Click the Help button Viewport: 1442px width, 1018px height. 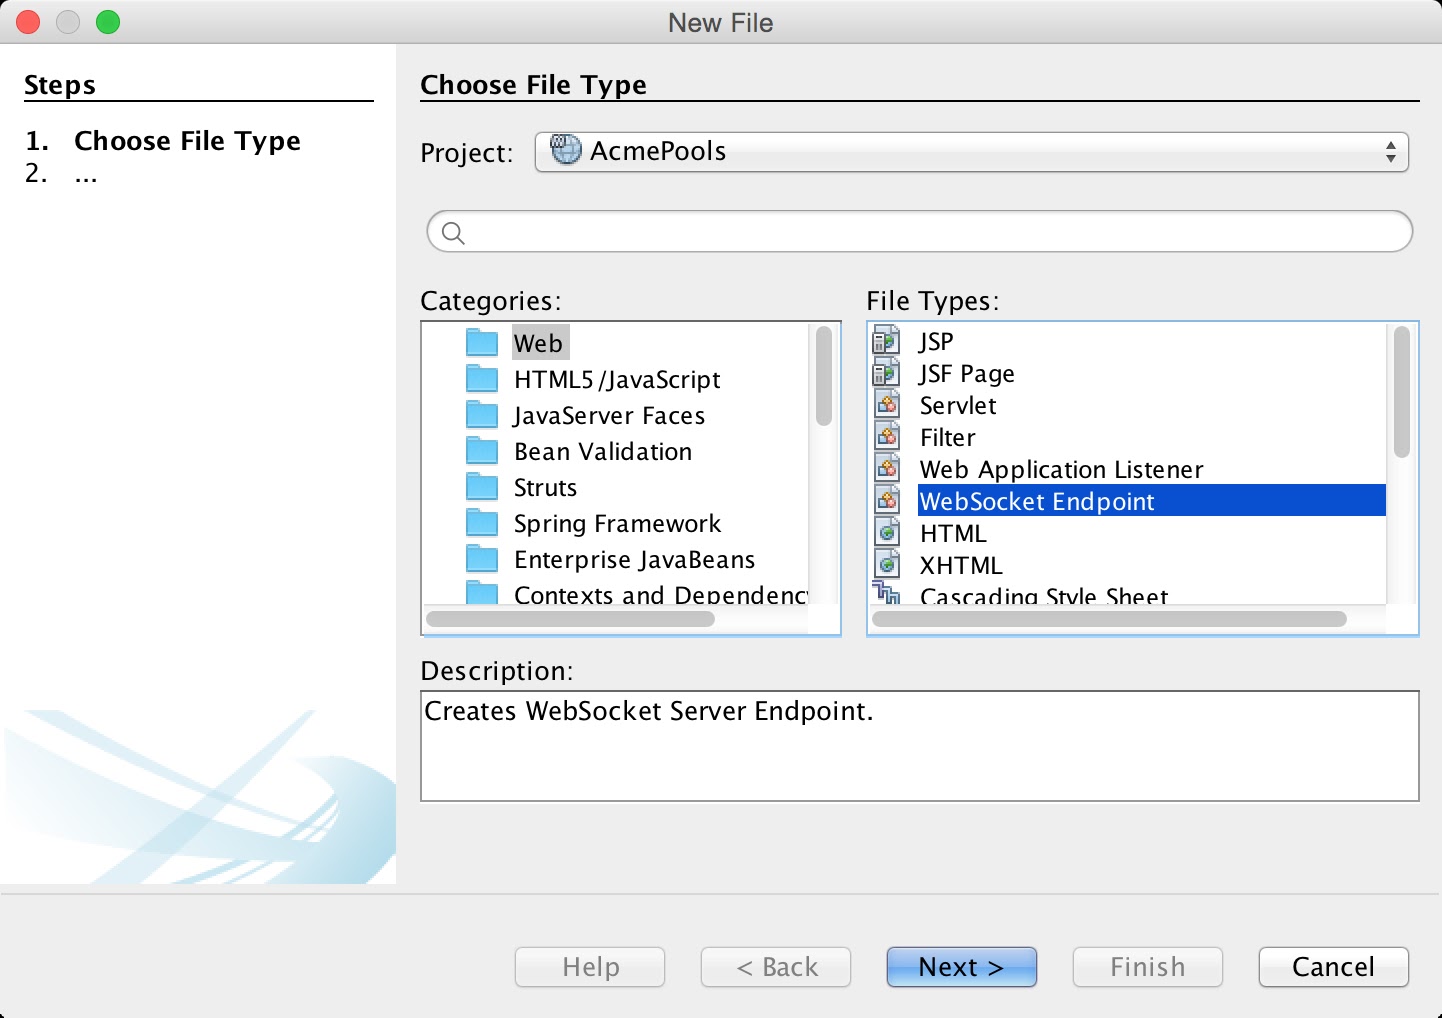(590, 967)
